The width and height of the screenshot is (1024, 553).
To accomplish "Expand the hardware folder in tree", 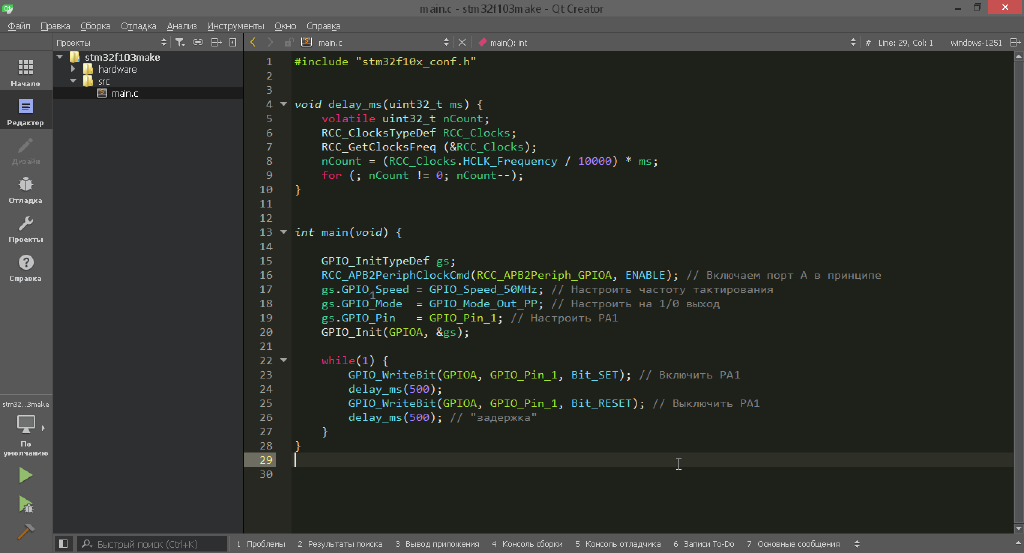I will [73, 70].
